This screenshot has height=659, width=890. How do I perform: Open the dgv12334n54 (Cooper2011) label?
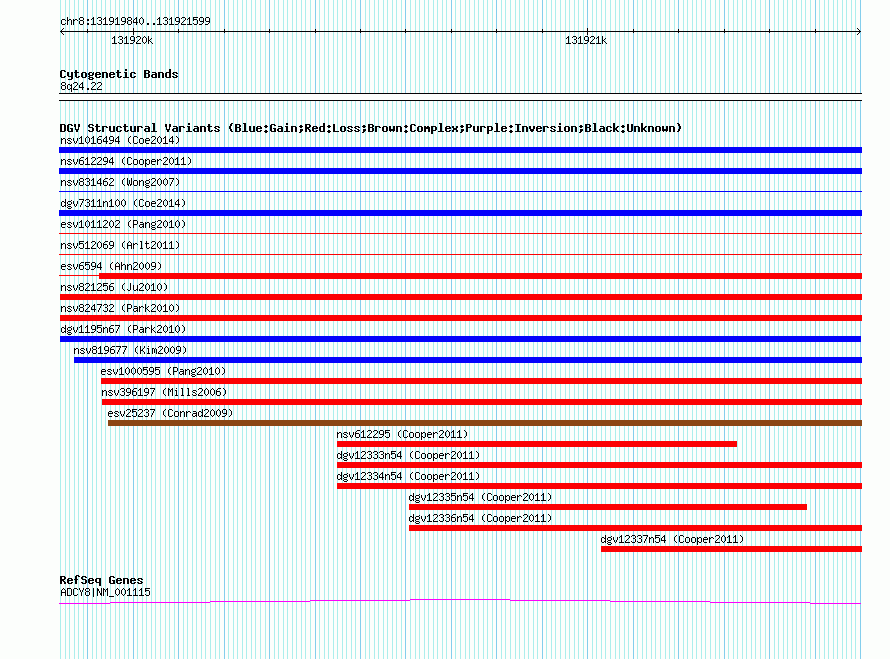click(408, 476)
